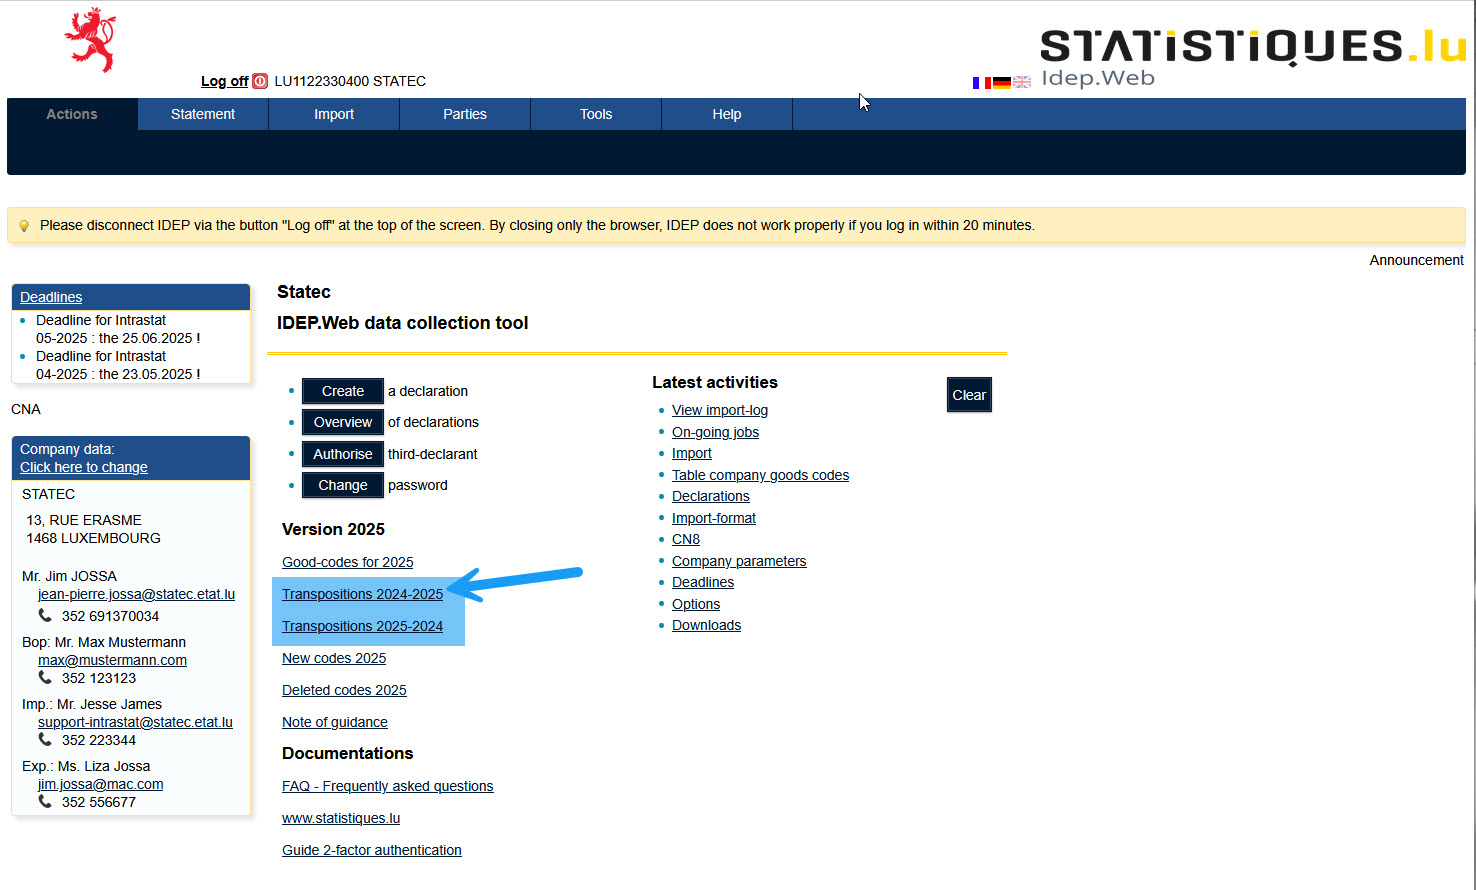Open FAQ - Frequently asked questions

[x=387, y=786]
